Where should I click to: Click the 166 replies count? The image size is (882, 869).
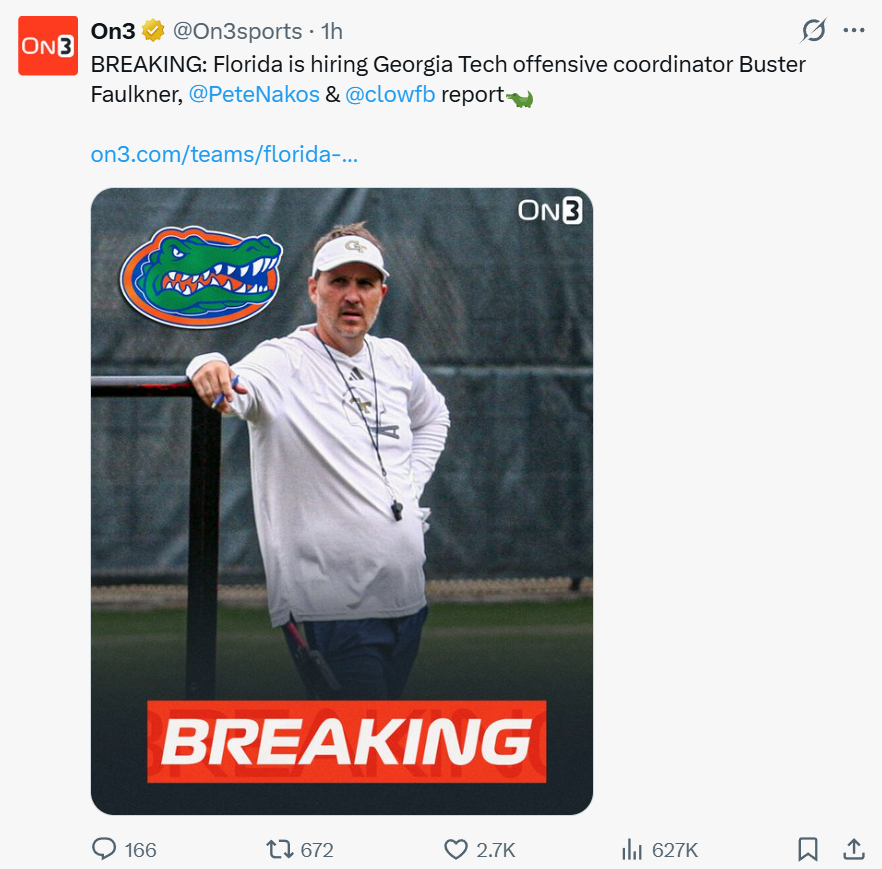(141, 850)
